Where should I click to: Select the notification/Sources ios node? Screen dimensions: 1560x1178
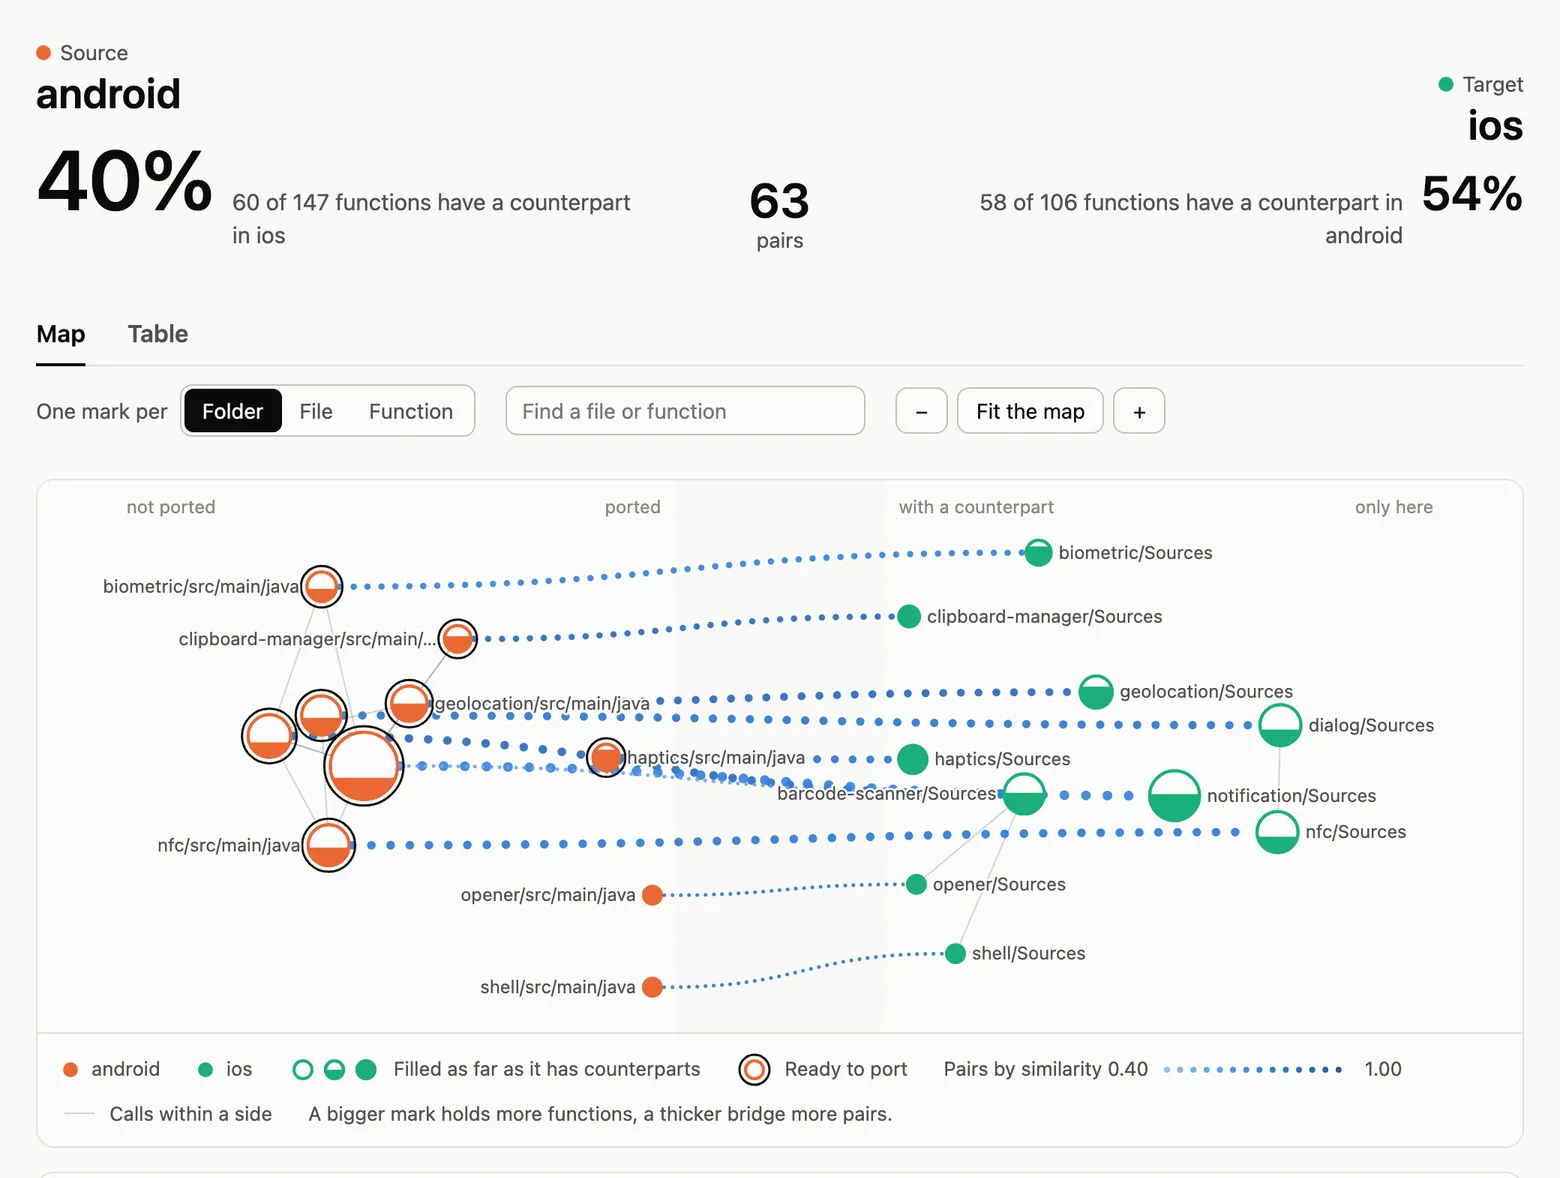[1174, 796]
